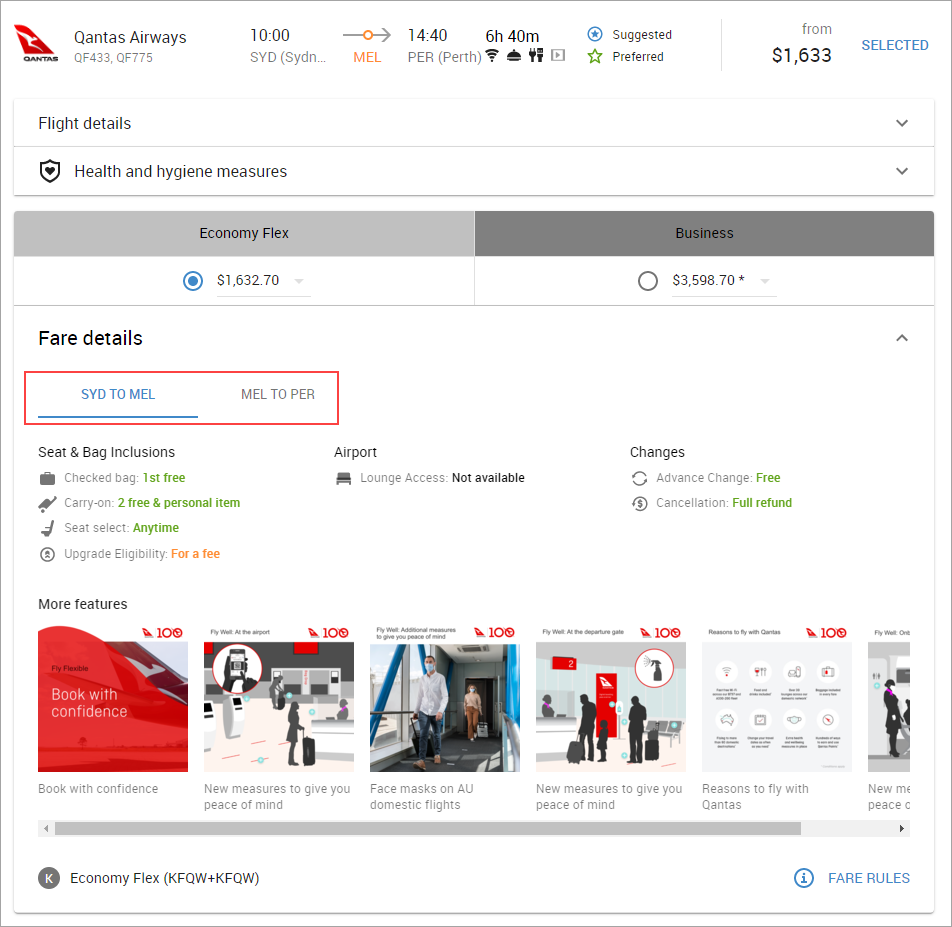The image size is (952, 927).
Task: Click the MEL stopover link
Action: pyautogui.click(x=367, y=57)
